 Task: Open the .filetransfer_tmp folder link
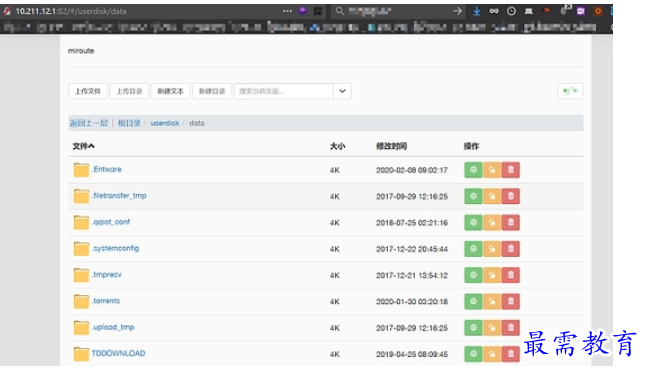point(119,196)
